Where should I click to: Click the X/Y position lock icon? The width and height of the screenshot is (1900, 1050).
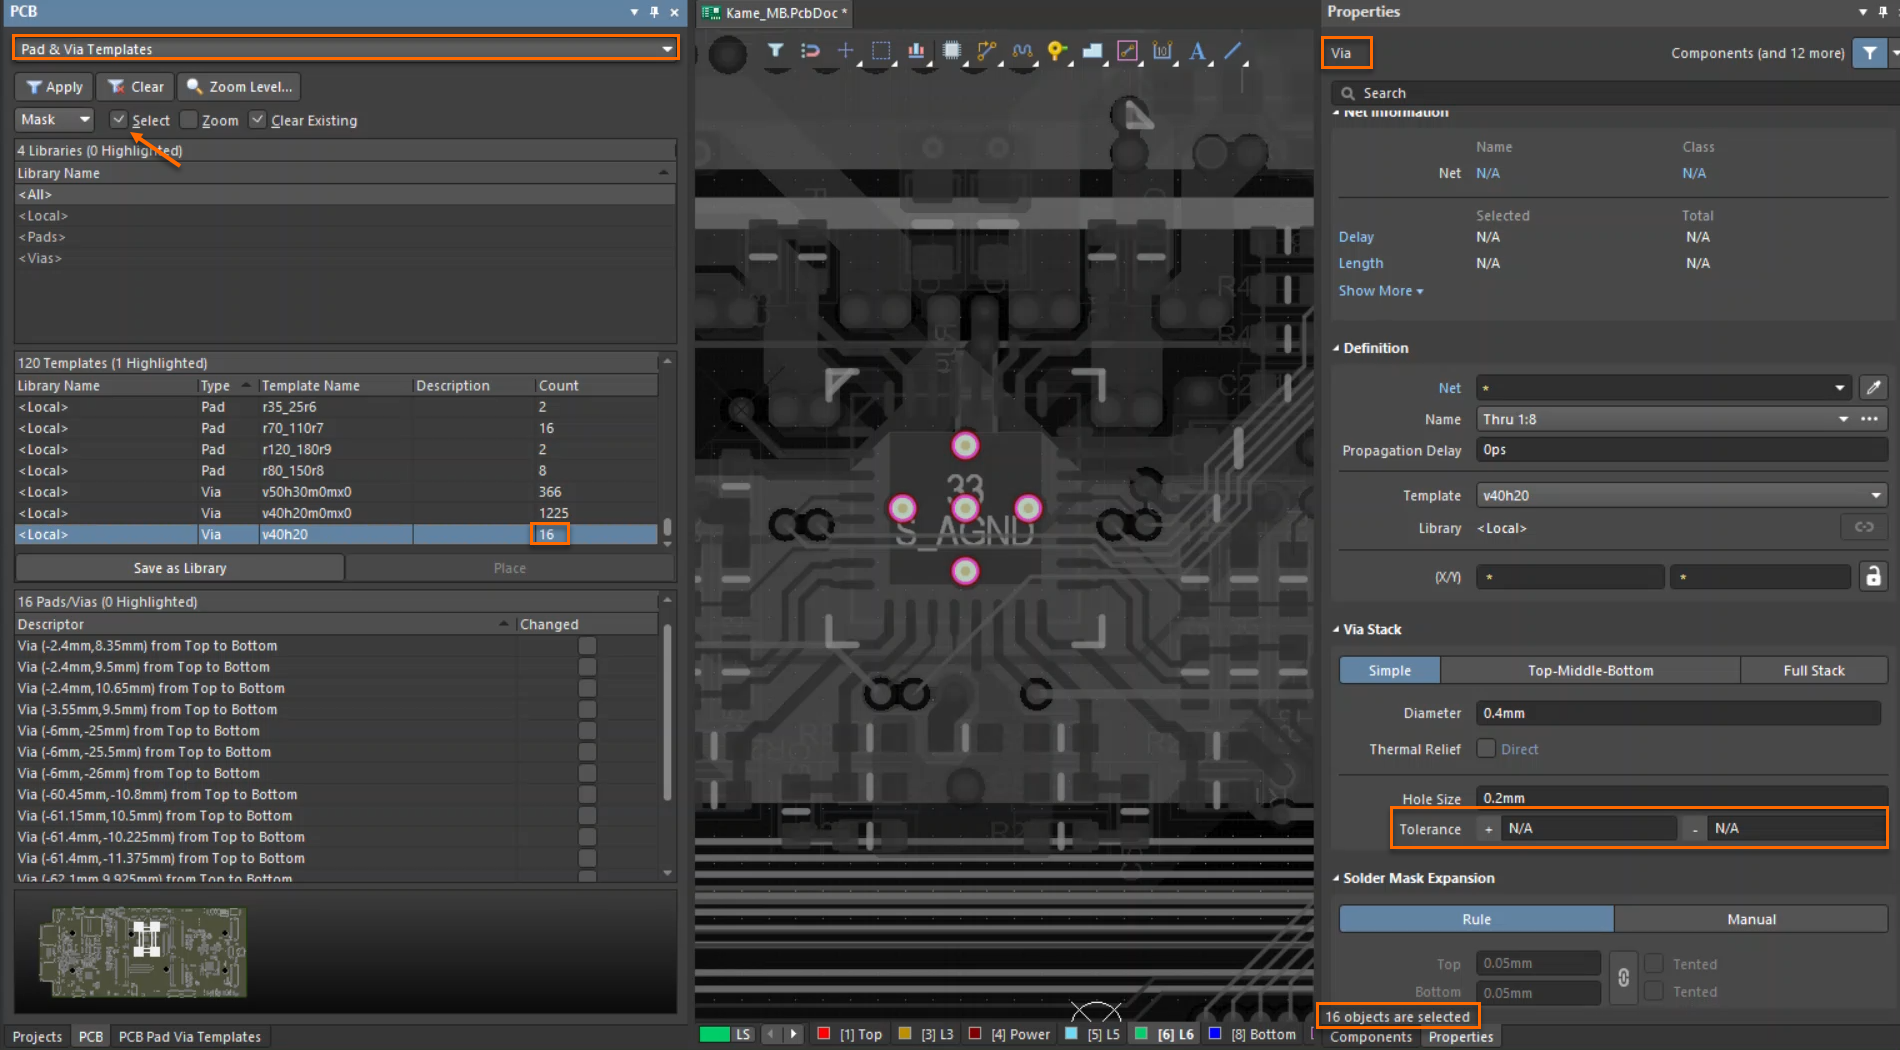coord(1873,576)
